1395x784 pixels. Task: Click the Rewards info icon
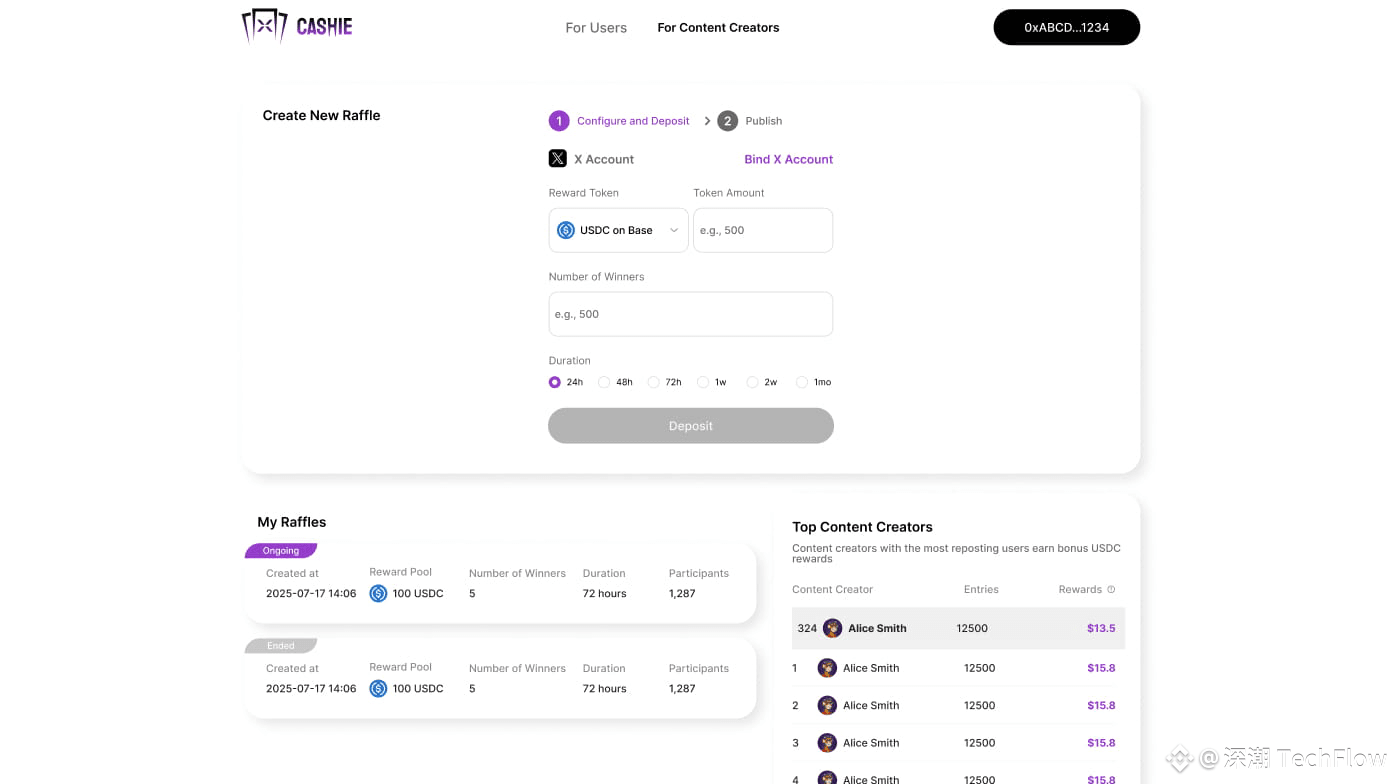point(1111,590)
